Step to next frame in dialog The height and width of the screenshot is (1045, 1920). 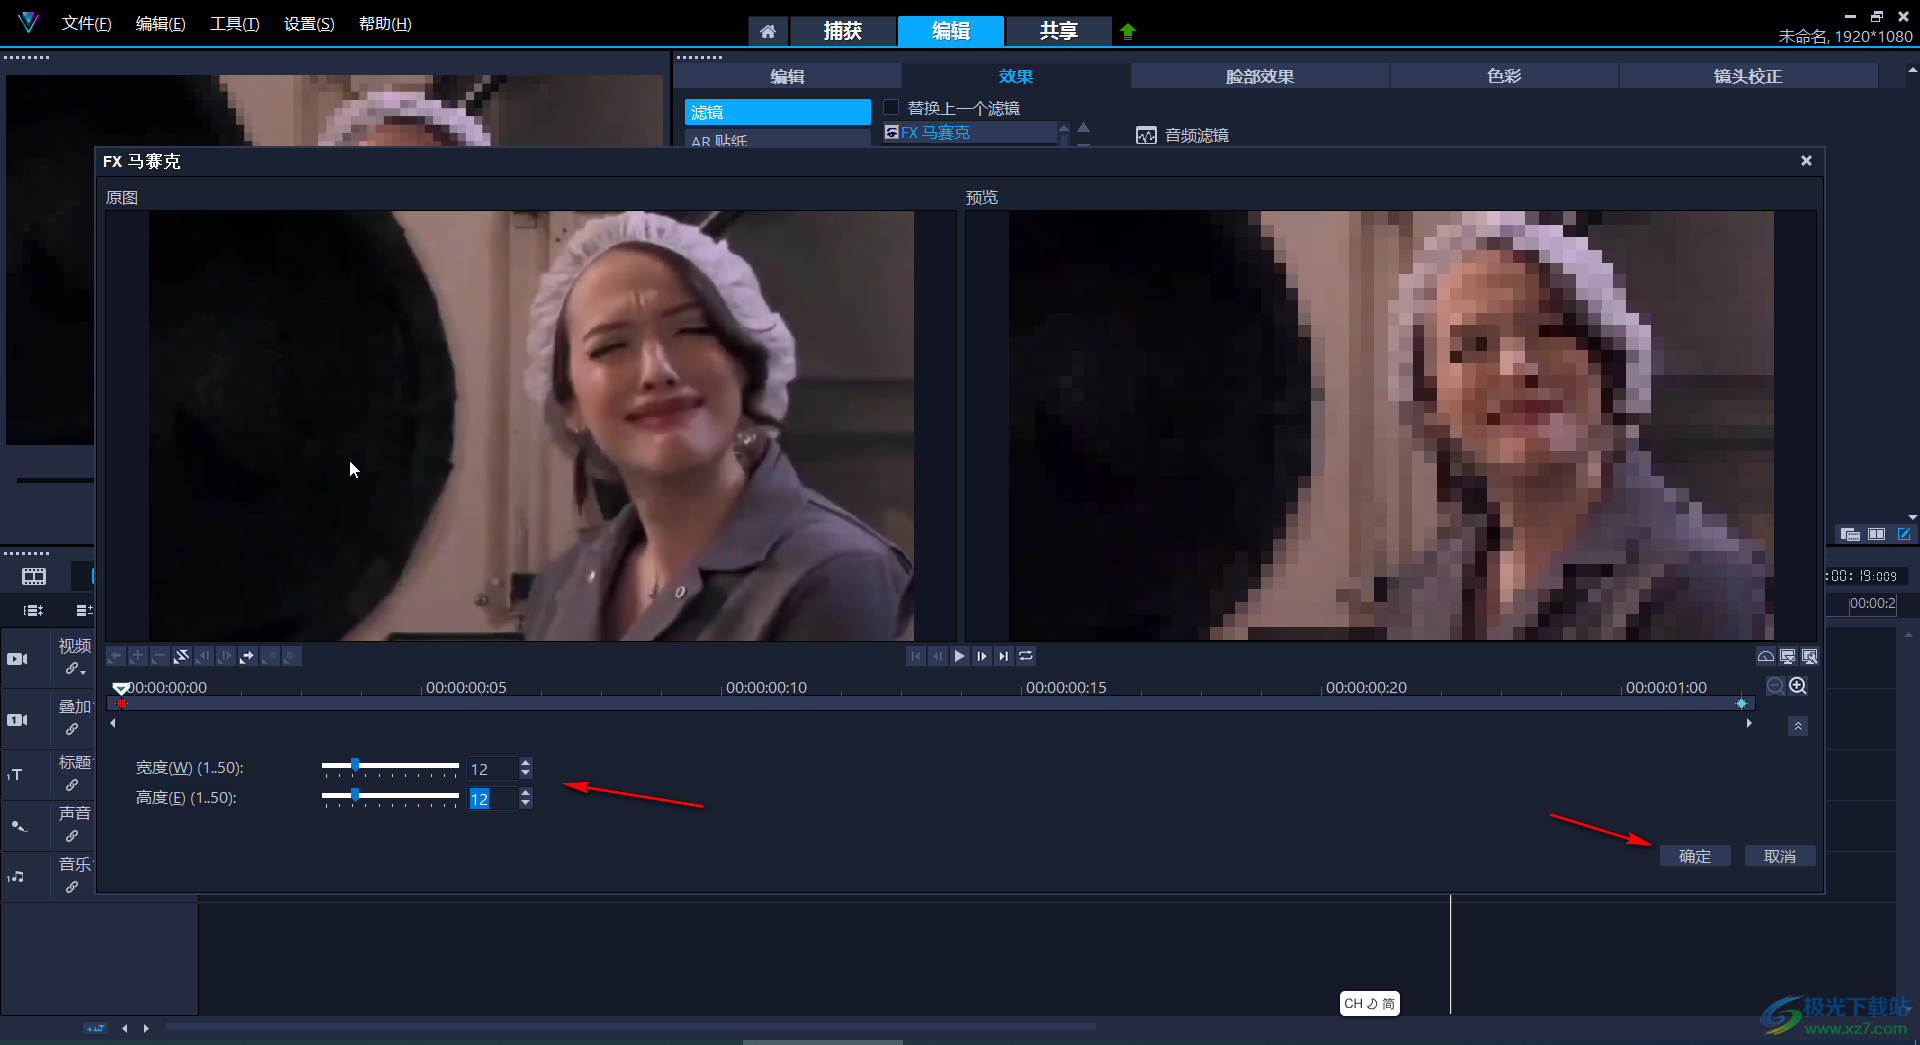pyautogui.click(x=981, y=656)
